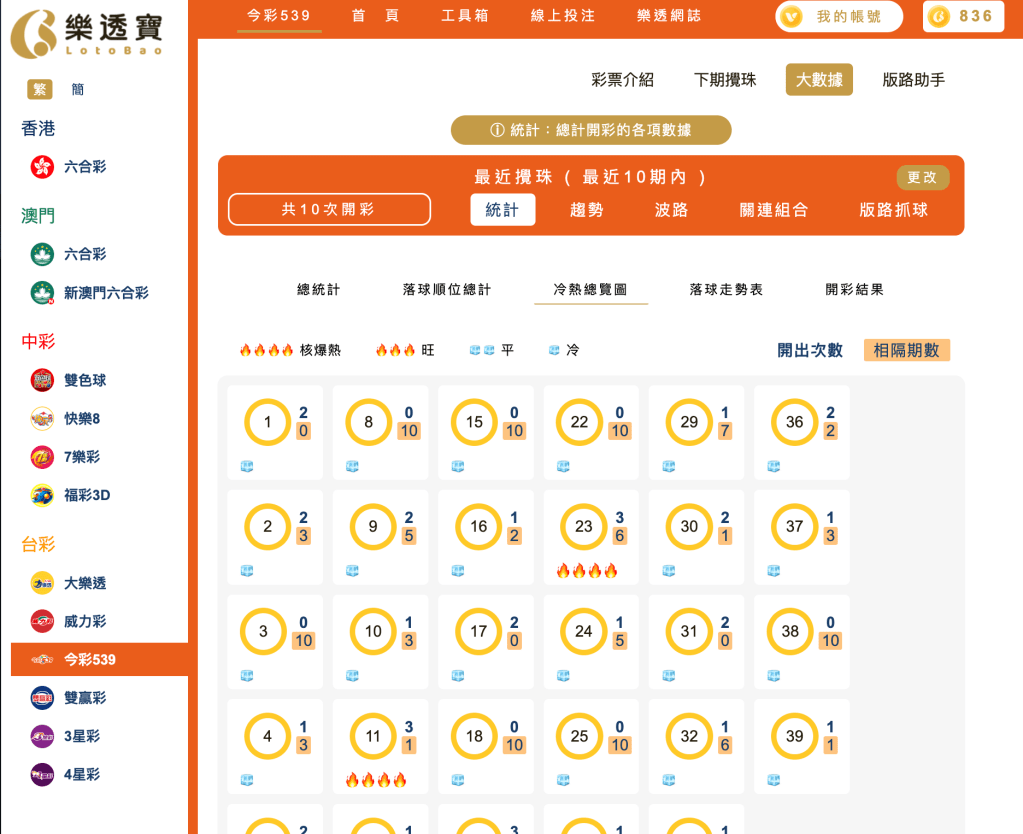Open the 威力彩 page

[x=41, y=621]
